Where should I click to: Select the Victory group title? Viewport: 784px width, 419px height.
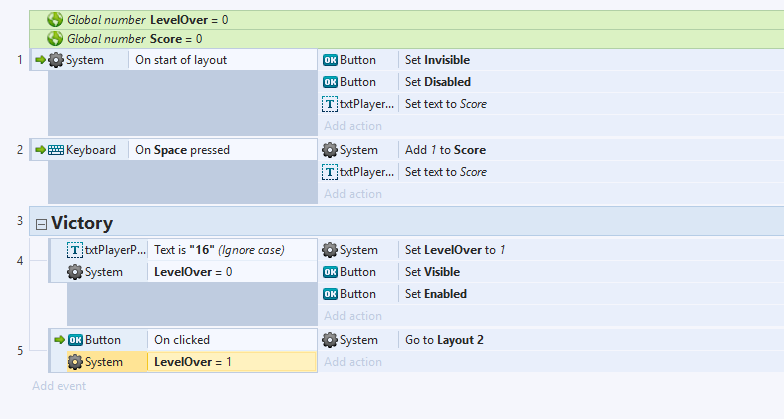tap(82, 223)
